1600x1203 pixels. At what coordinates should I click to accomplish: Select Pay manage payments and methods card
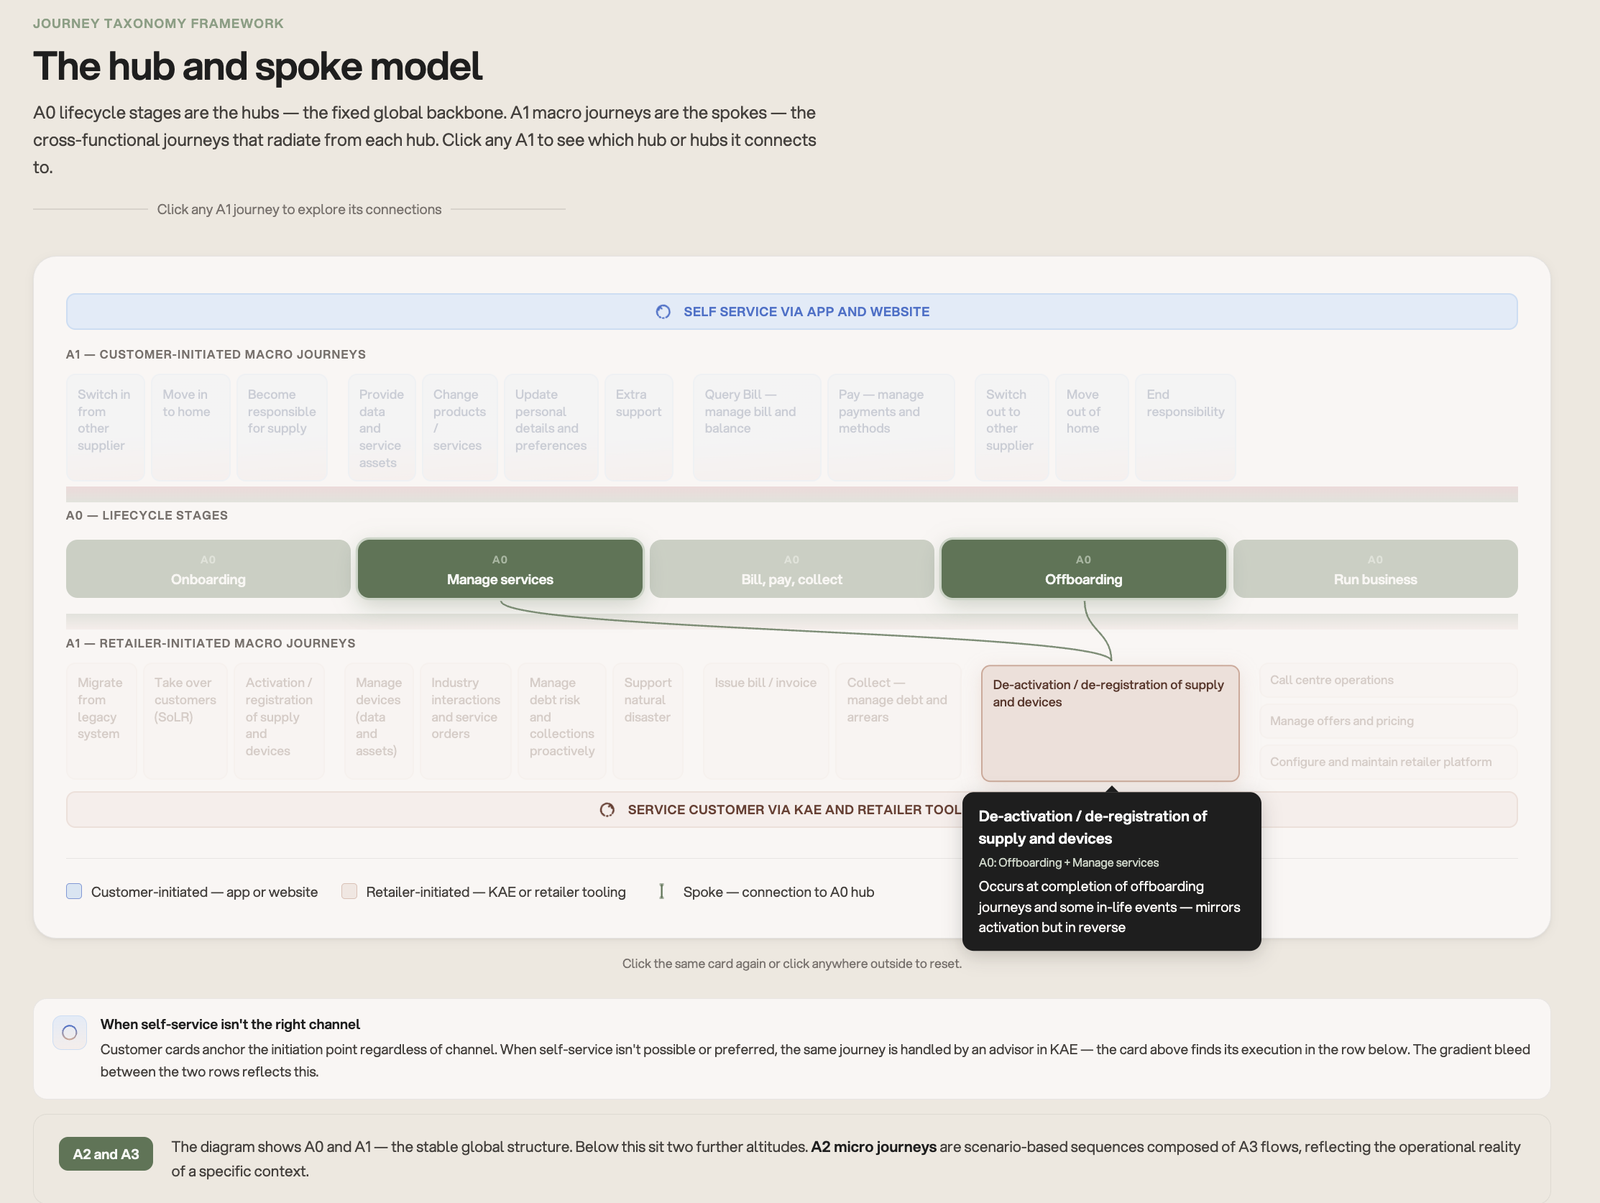point(891,428)
